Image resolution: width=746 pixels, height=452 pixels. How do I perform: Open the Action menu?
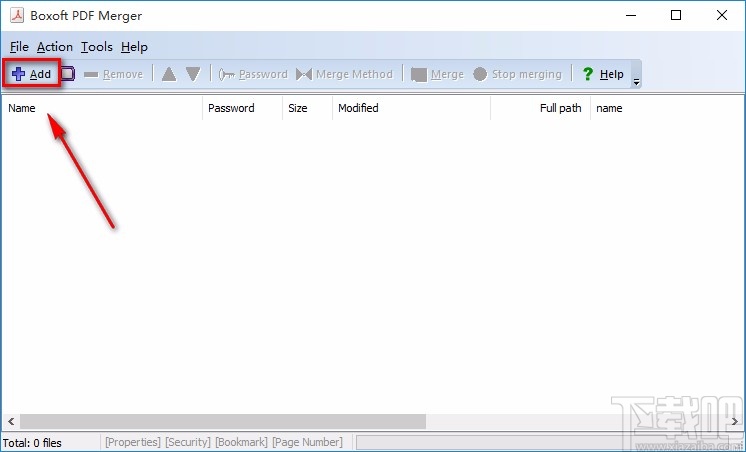[x=55, y=47]
